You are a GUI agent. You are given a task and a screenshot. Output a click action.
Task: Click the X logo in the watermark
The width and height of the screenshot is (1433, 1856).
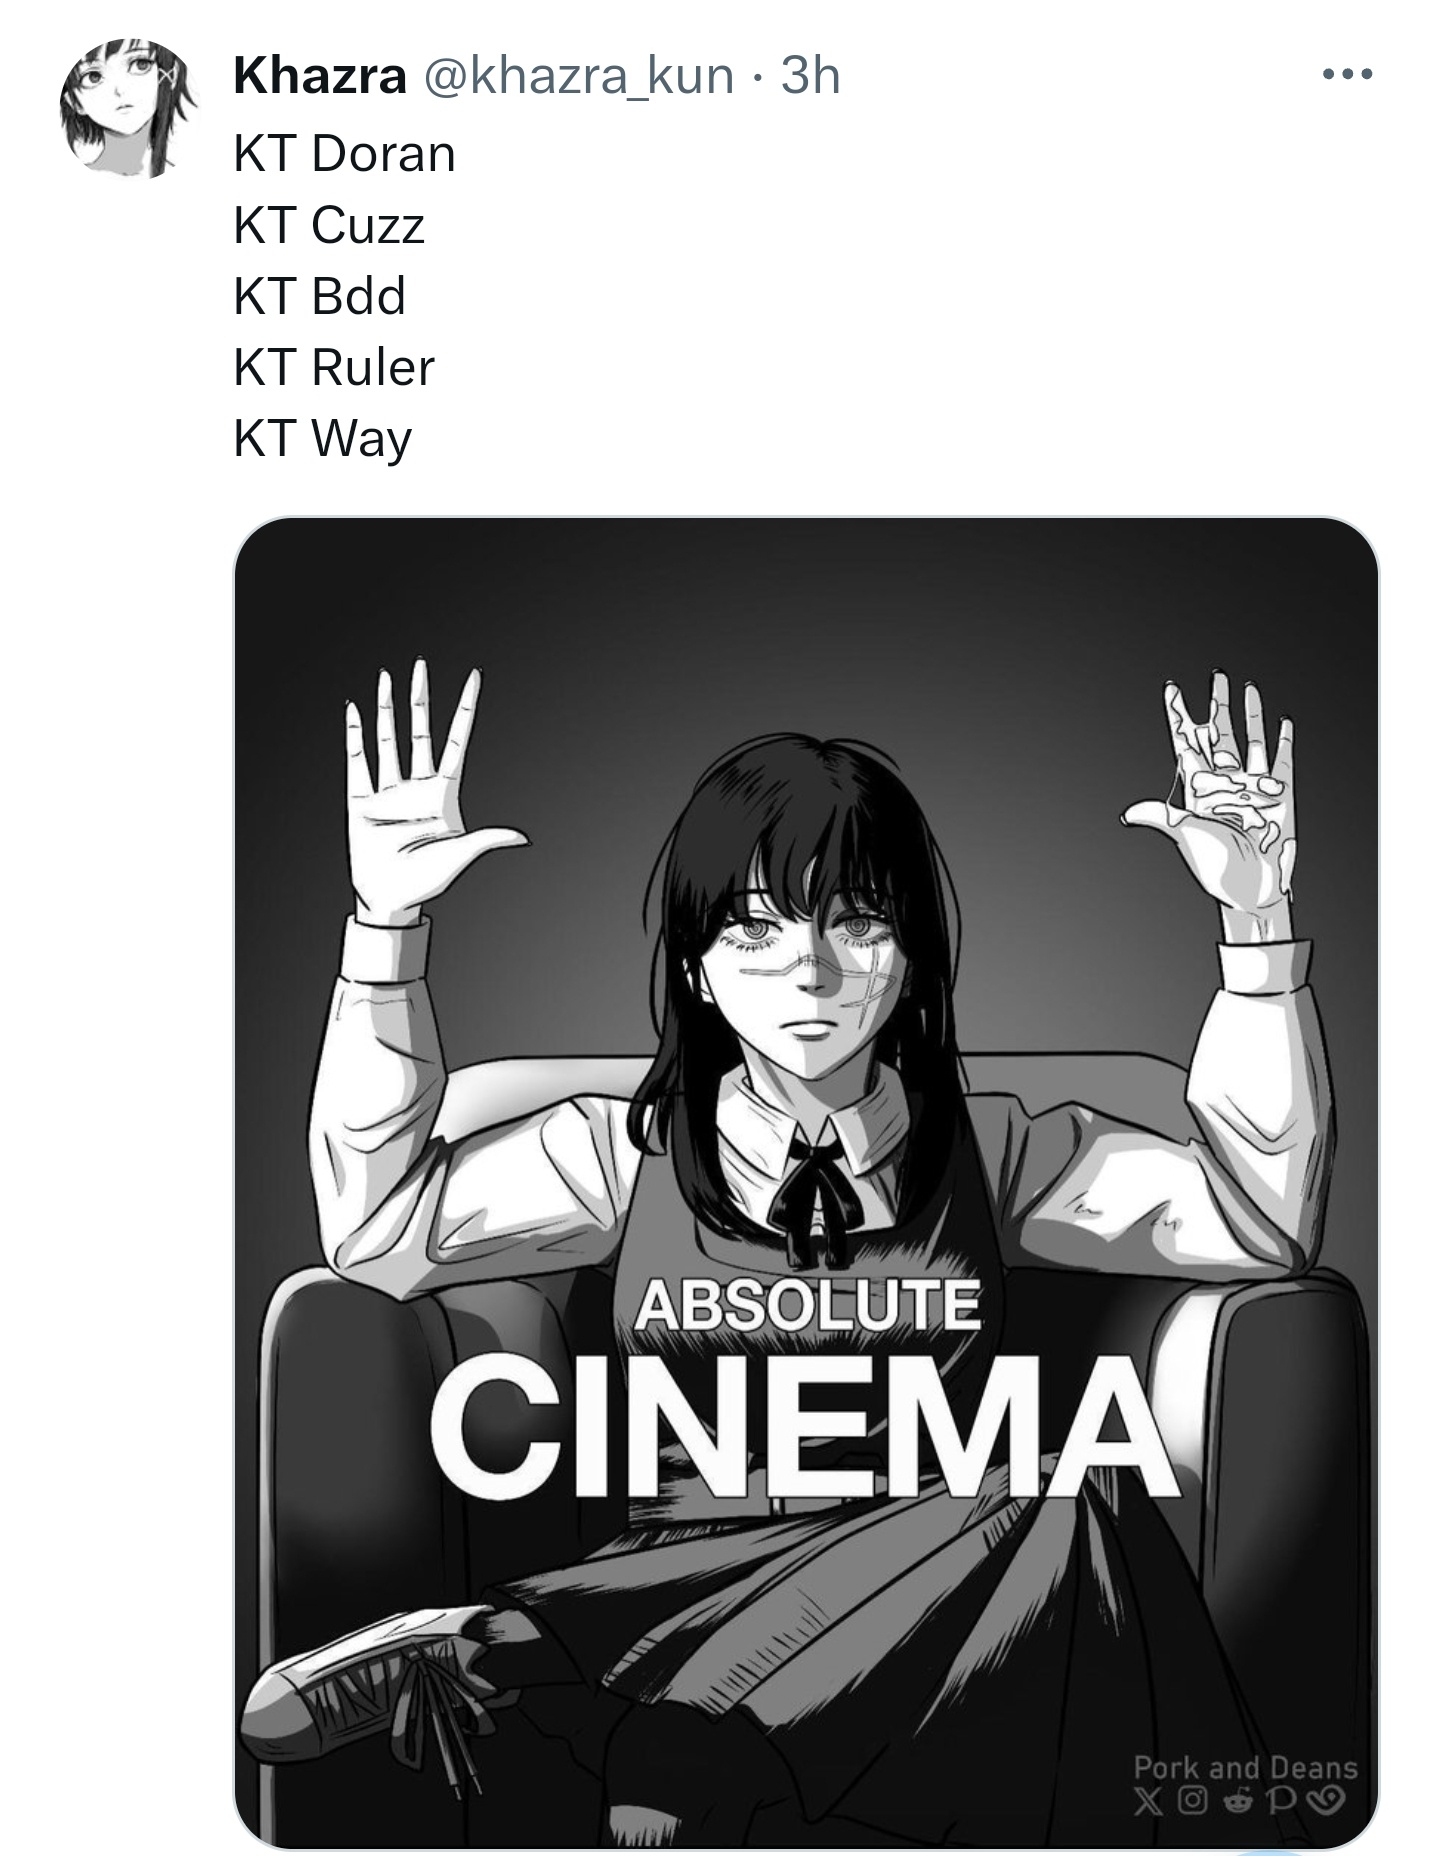(x=1148, y=1801)
